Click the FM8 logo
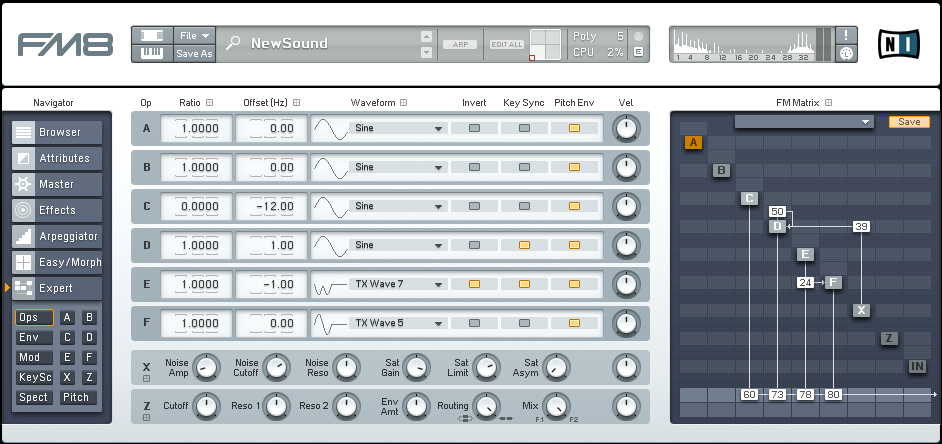Viewport: 942px width, 444px height. tap(65, 45)
